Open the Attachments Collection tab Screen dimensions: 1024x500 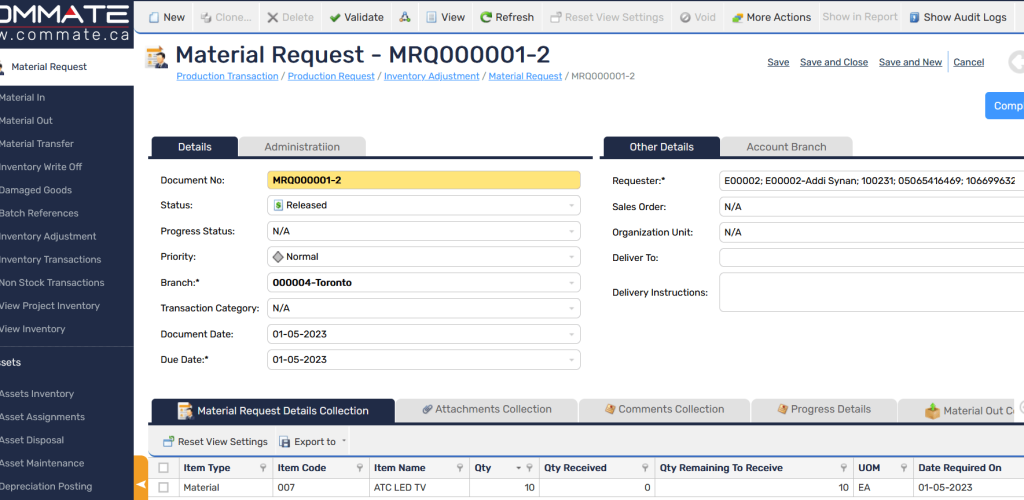point(487,410)
